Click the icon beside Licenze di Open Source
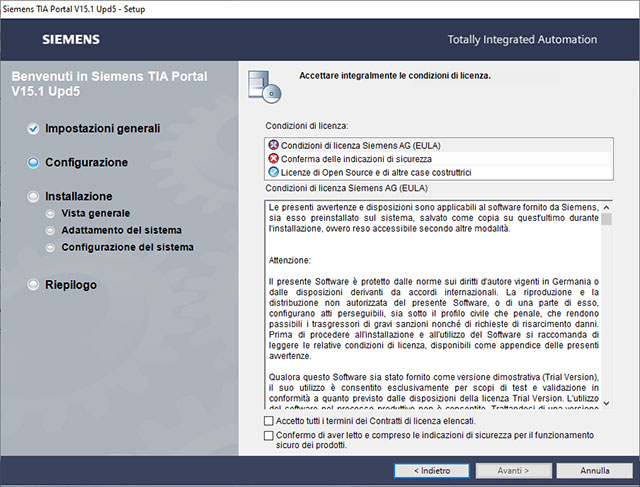Image resolution: width=640 pixels, height=487 pixels. point(273,172)
